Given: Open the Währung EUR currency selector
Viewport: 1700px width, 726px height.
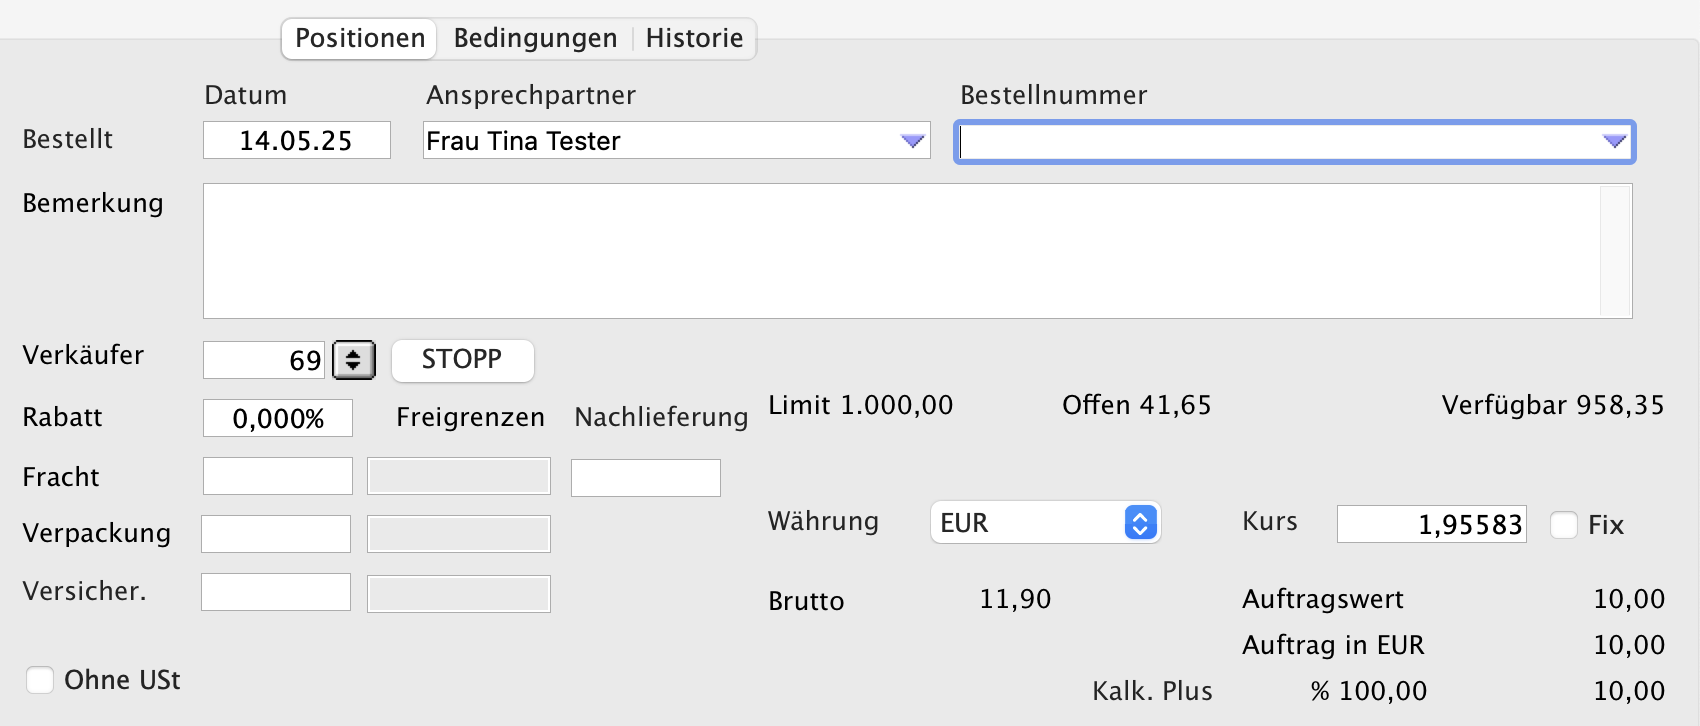Looking at the screenshot, I should click(1045, 522).
